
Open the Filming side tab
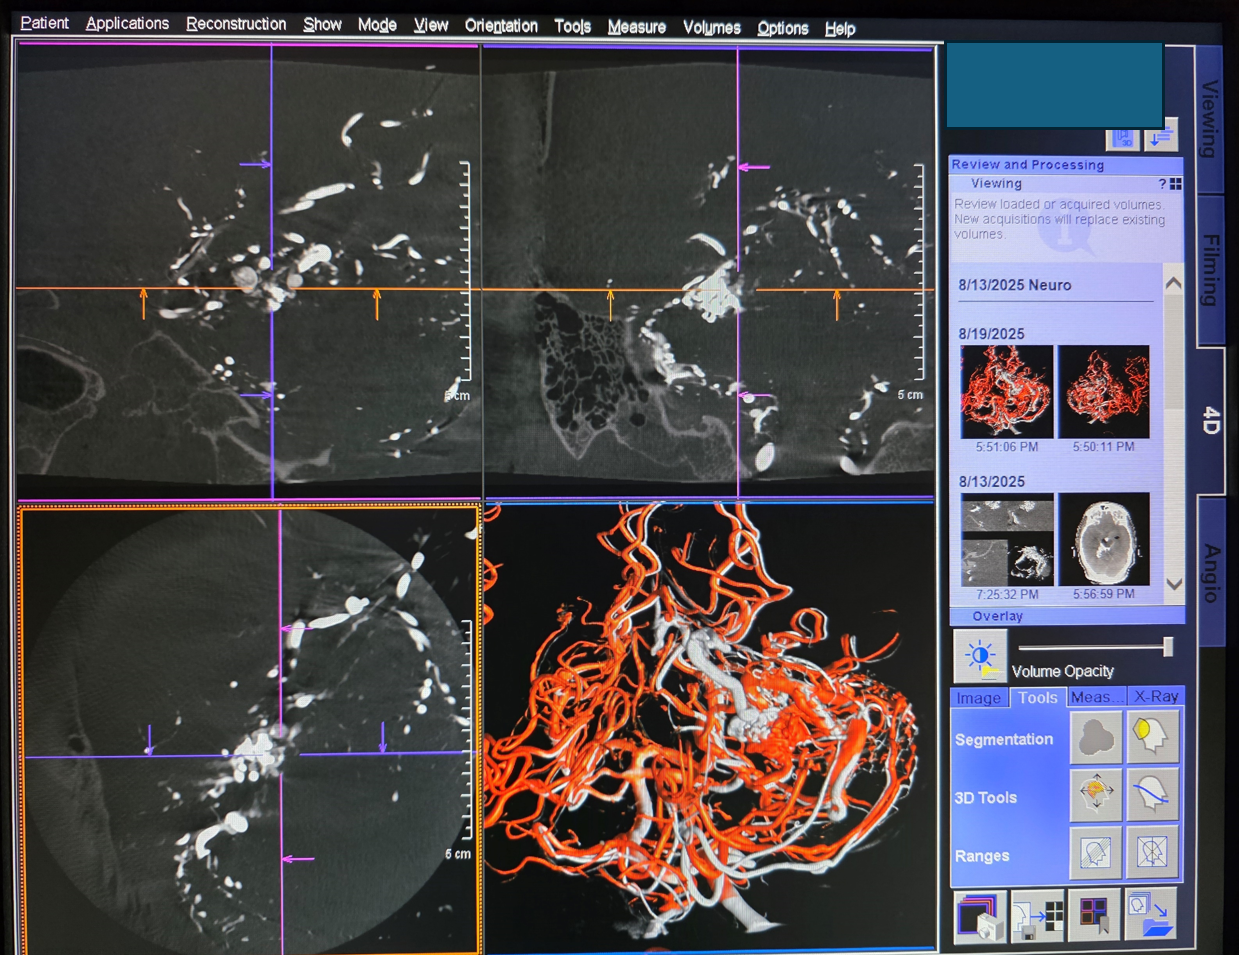[x=1210, y=270]
